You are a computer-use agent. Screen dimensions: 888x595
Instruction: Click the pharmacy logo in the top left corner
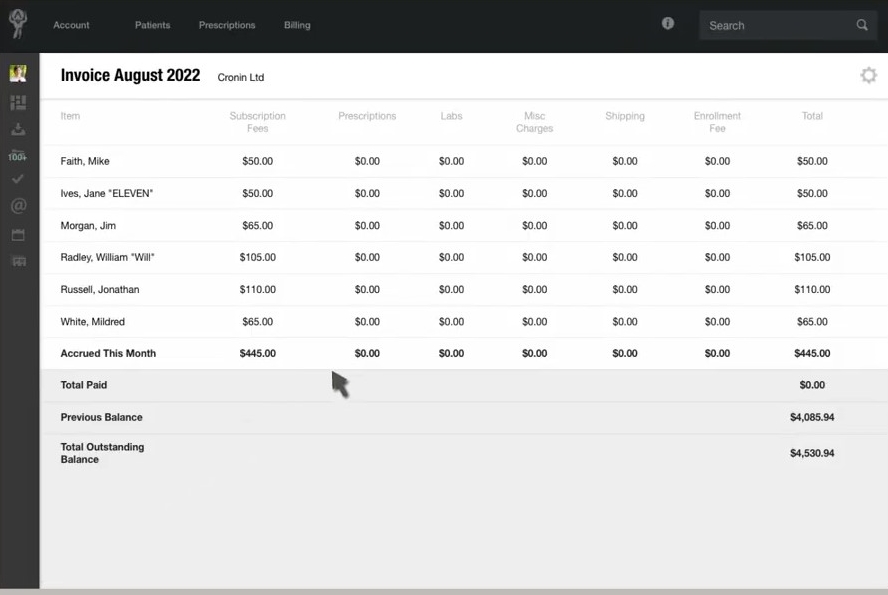(16, 23)
